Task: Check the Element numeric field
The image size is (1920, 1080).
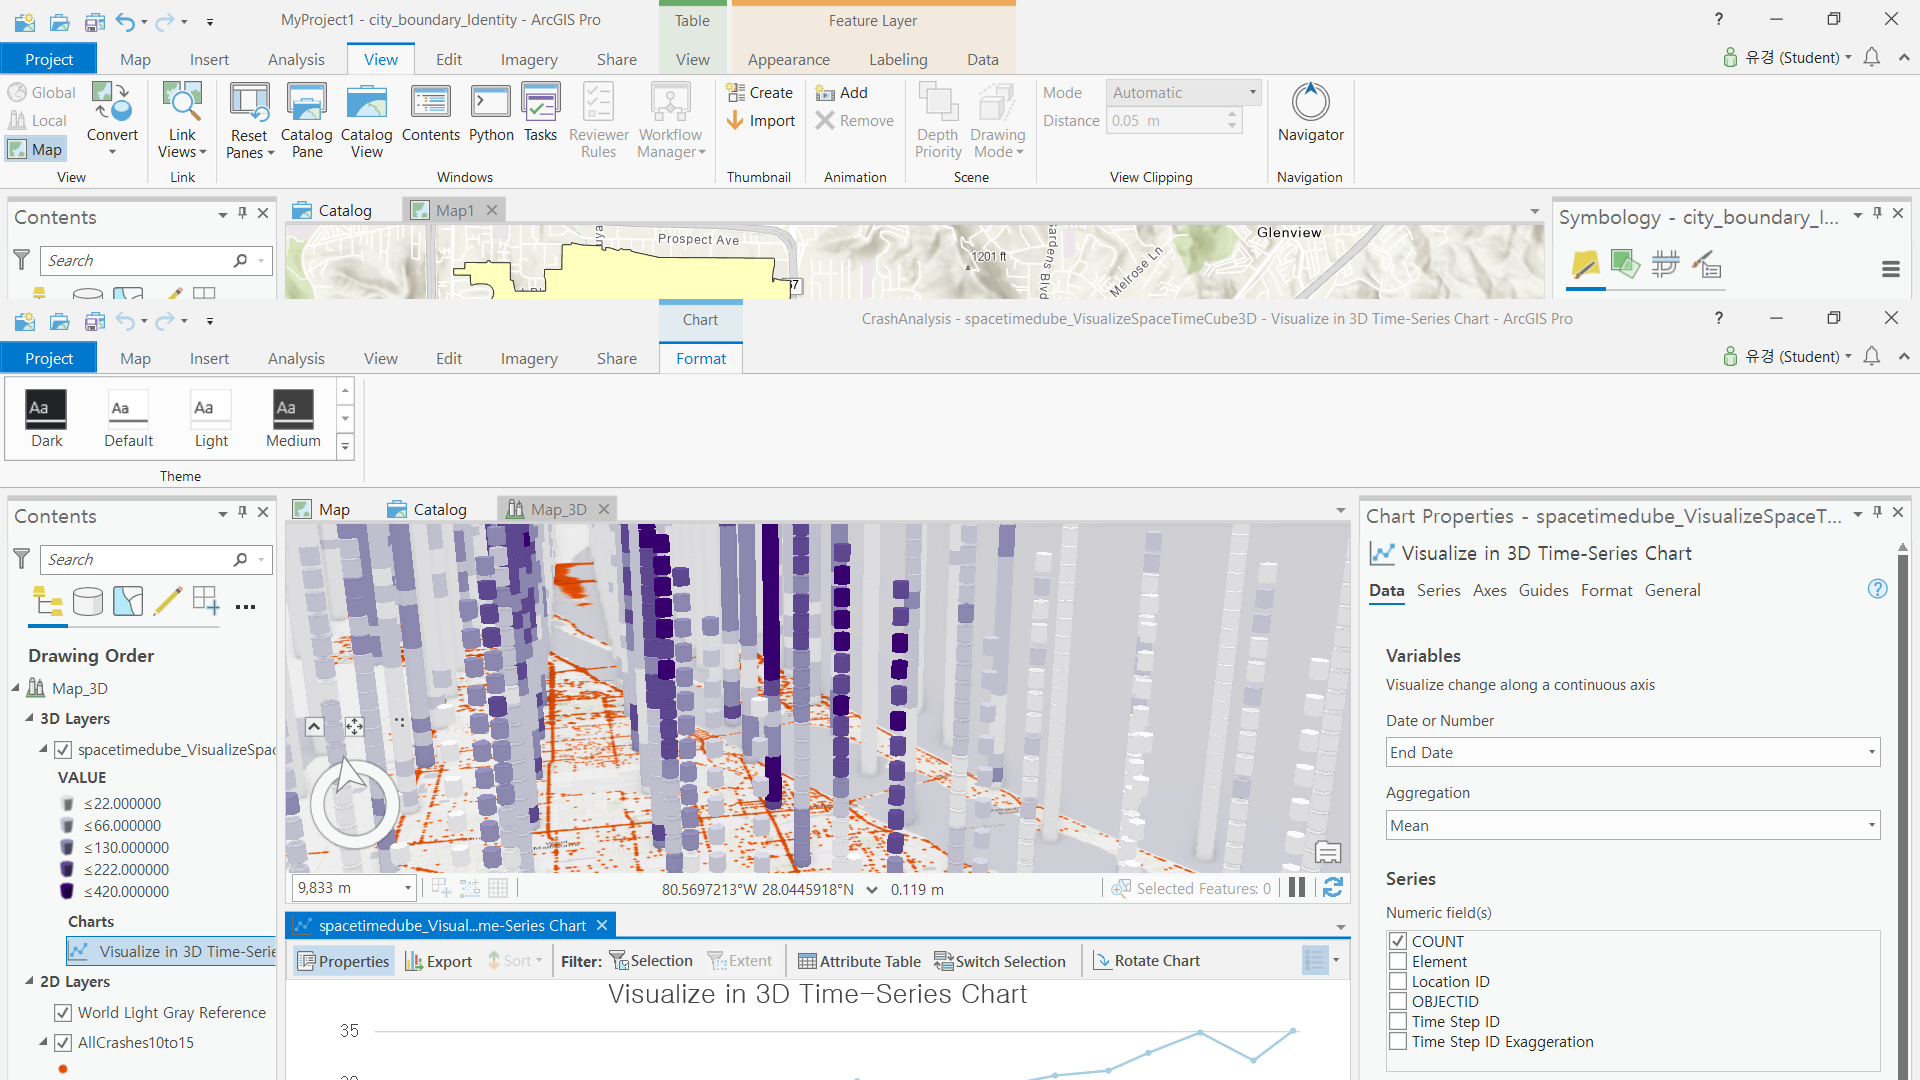Action: [x=1398, y=961]
